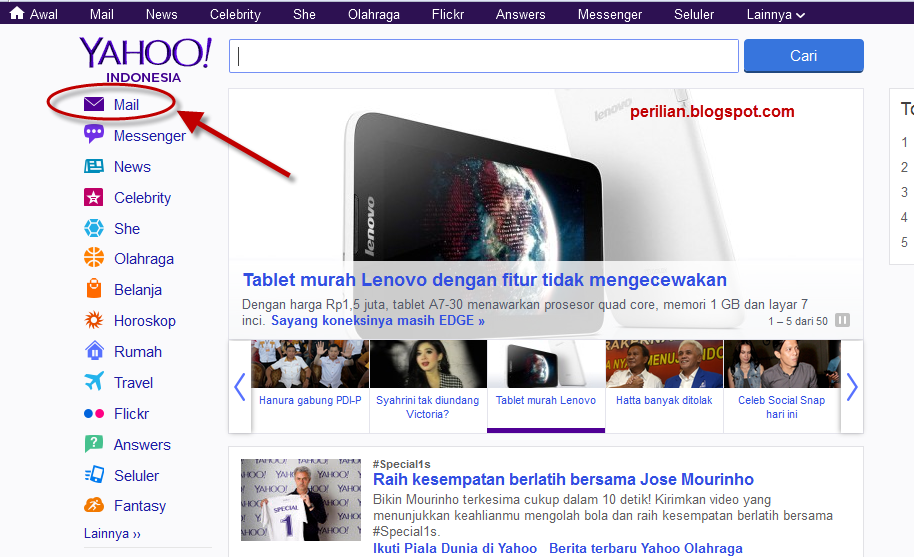Follow Berita terbaru Yahoo Olahraga link

click(x=646, y=548)
